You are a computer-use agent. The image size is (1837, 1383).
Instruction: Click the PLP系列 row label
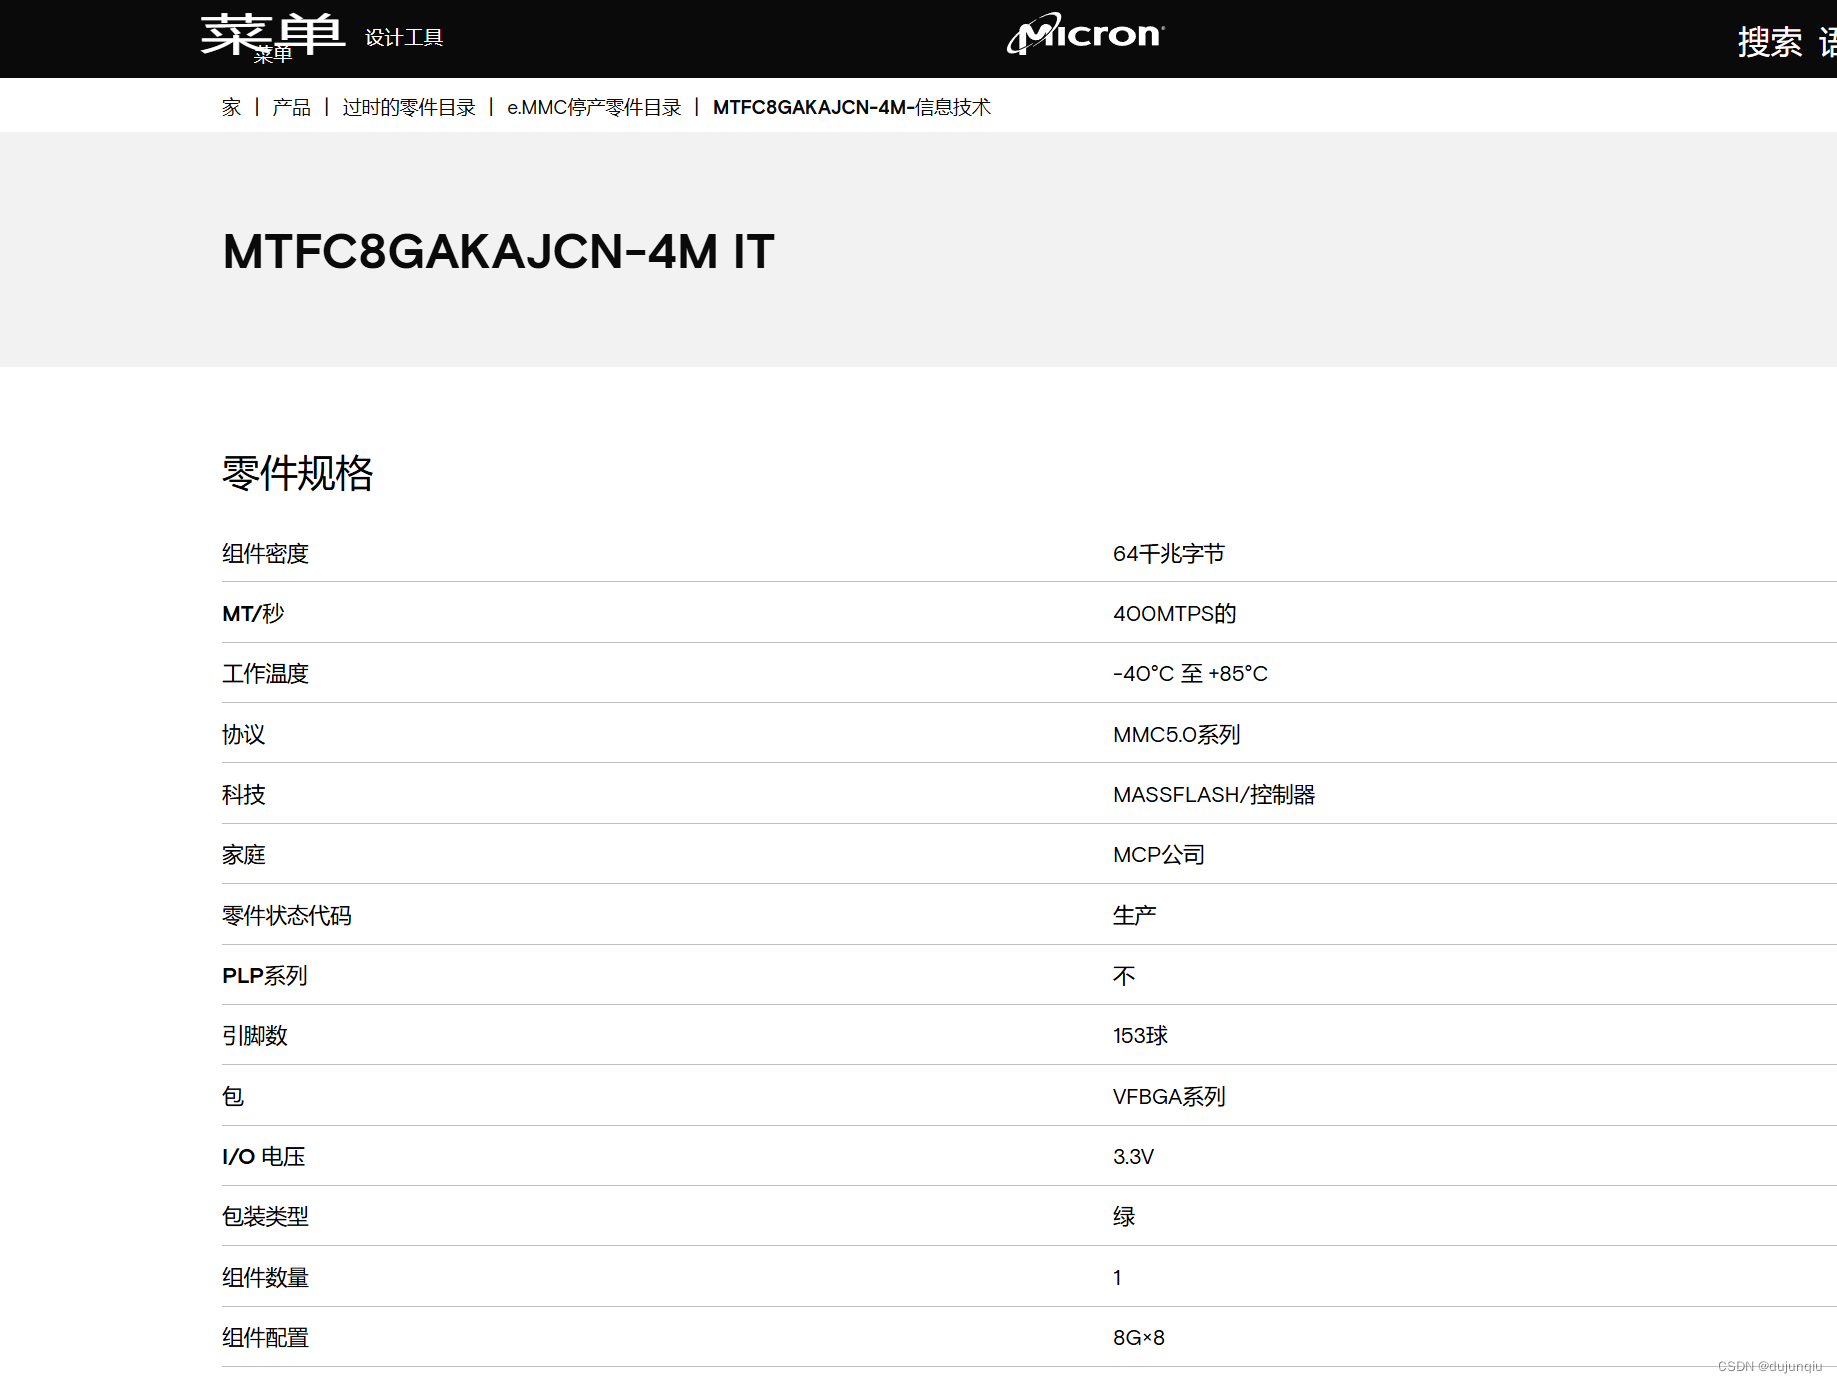pos(264,975)
